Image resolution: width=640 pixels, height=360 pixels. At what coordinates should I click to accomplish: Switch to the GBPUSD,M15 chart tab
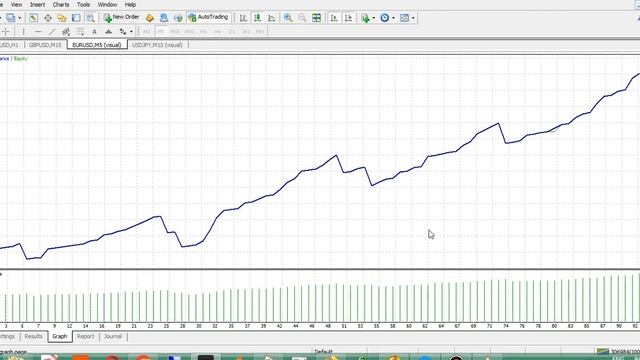point(45,45)
